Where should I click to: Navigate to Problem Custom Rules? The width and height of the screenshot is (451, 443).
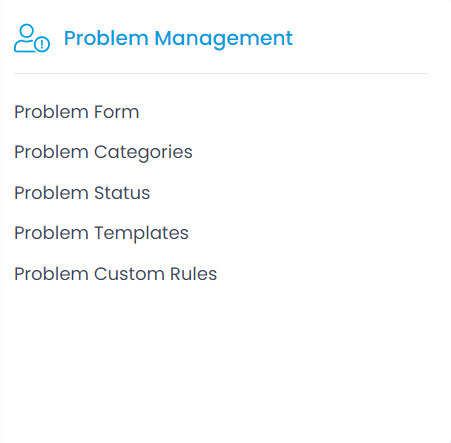tap(116, 274)
